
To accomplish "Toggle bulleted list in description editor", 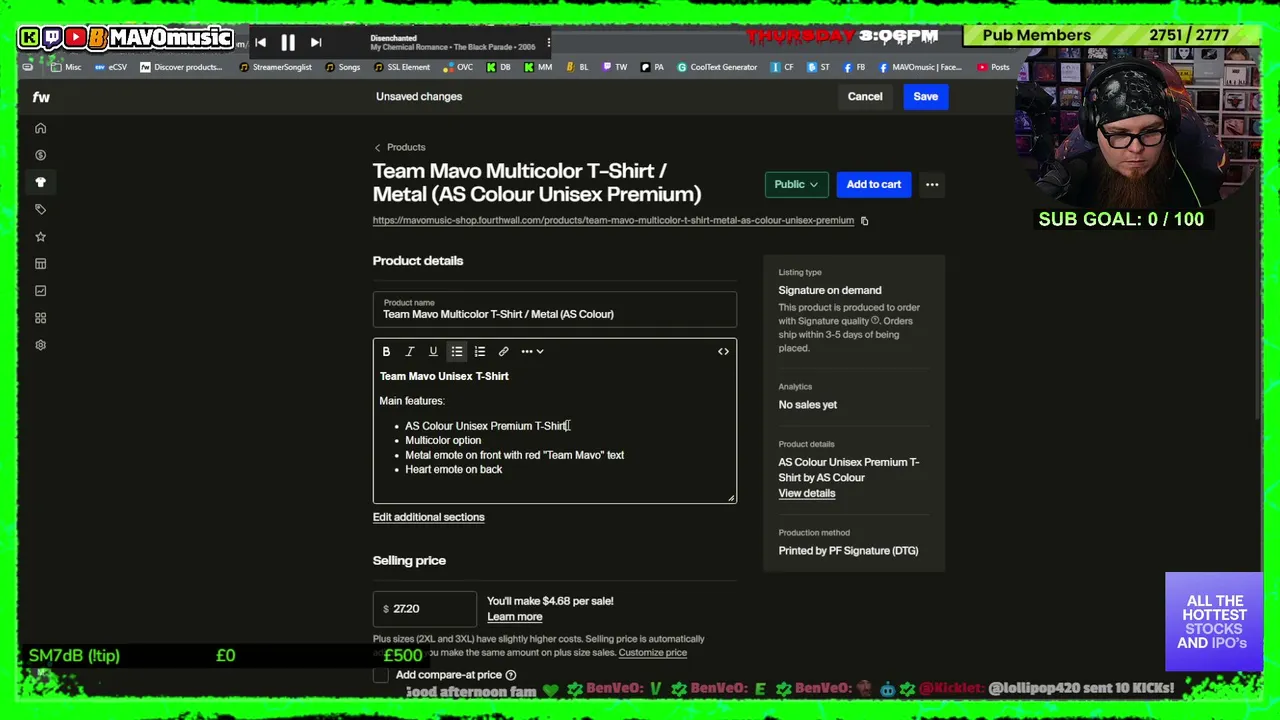I will pos(457,351).
